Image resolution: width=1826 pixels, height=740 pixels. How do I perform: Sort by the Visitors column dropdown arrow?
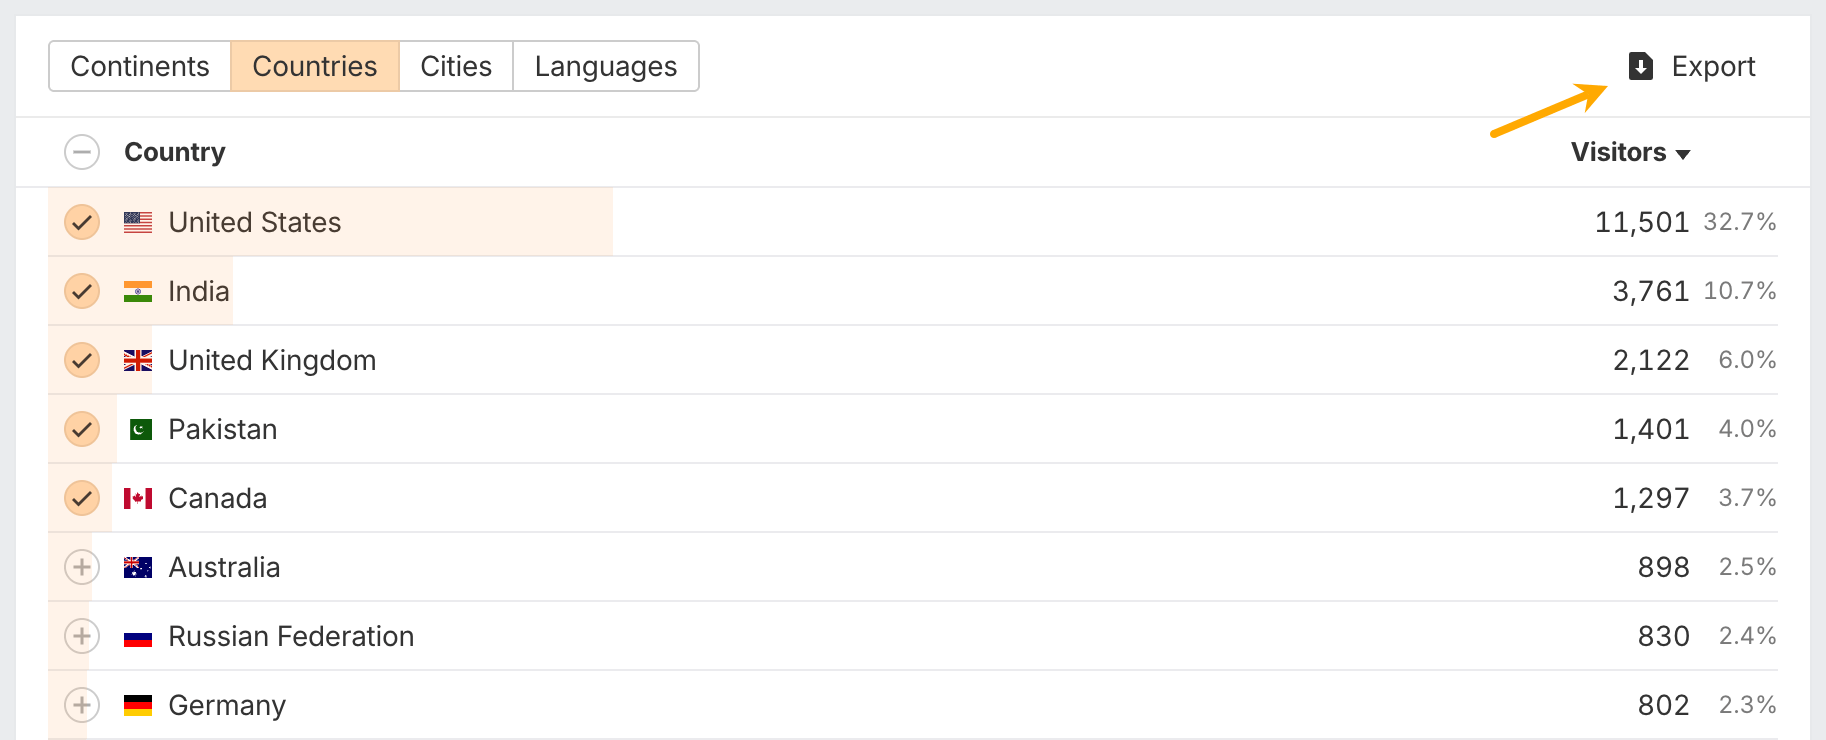[1683, 154]
